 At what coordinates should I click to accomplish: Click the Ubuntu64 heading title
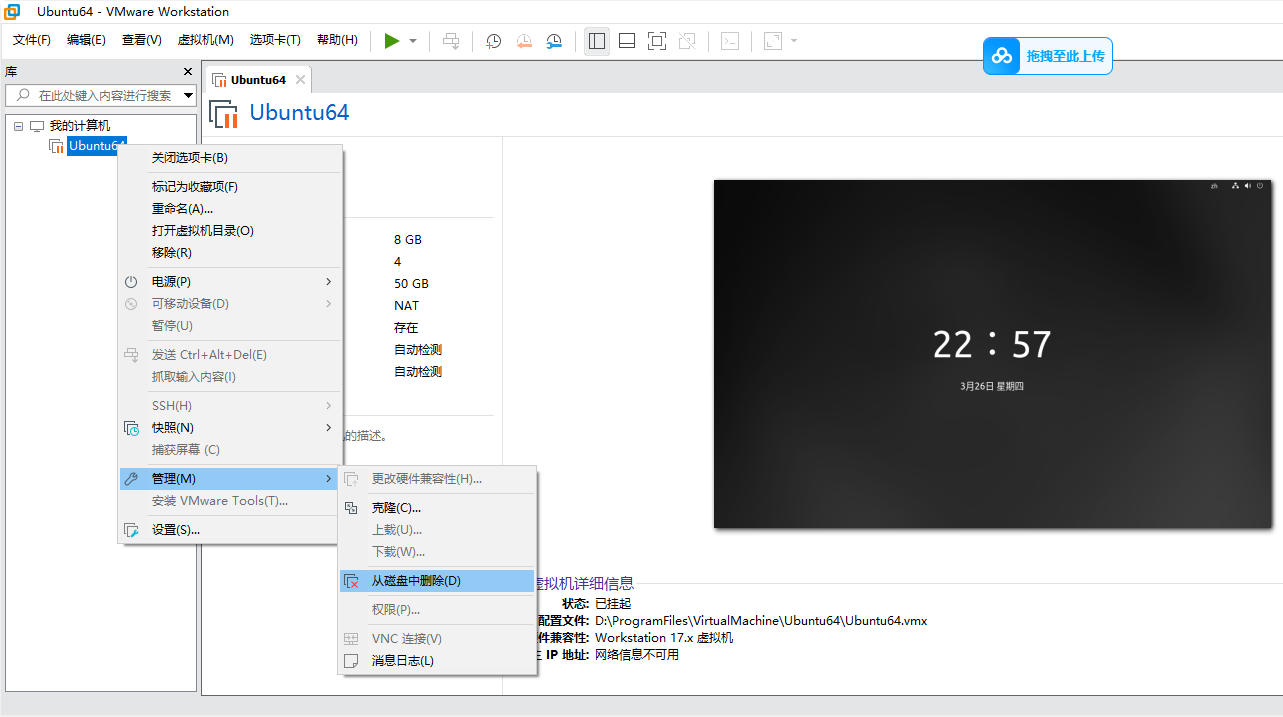[x=299, y=112]
